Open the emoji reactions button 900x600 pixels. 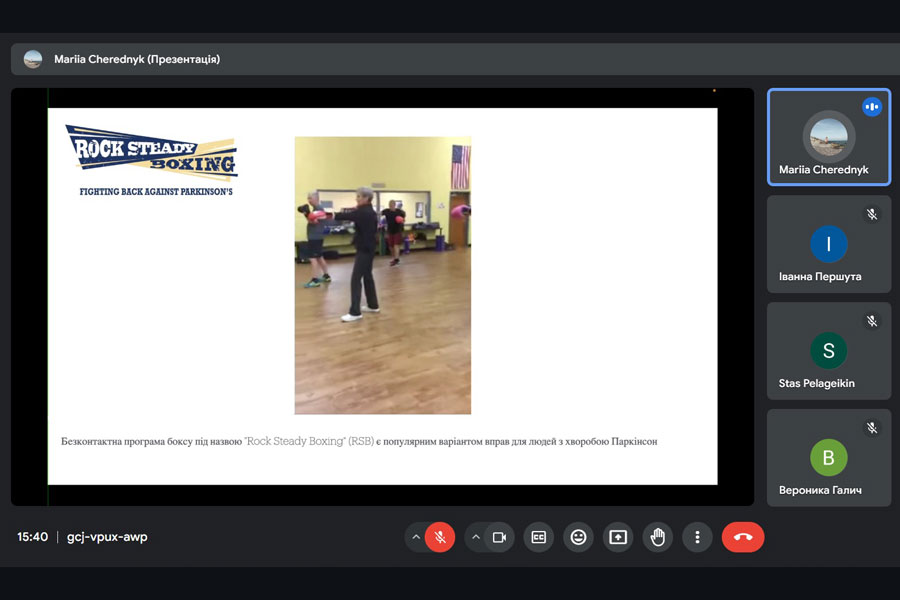[578, 537]
